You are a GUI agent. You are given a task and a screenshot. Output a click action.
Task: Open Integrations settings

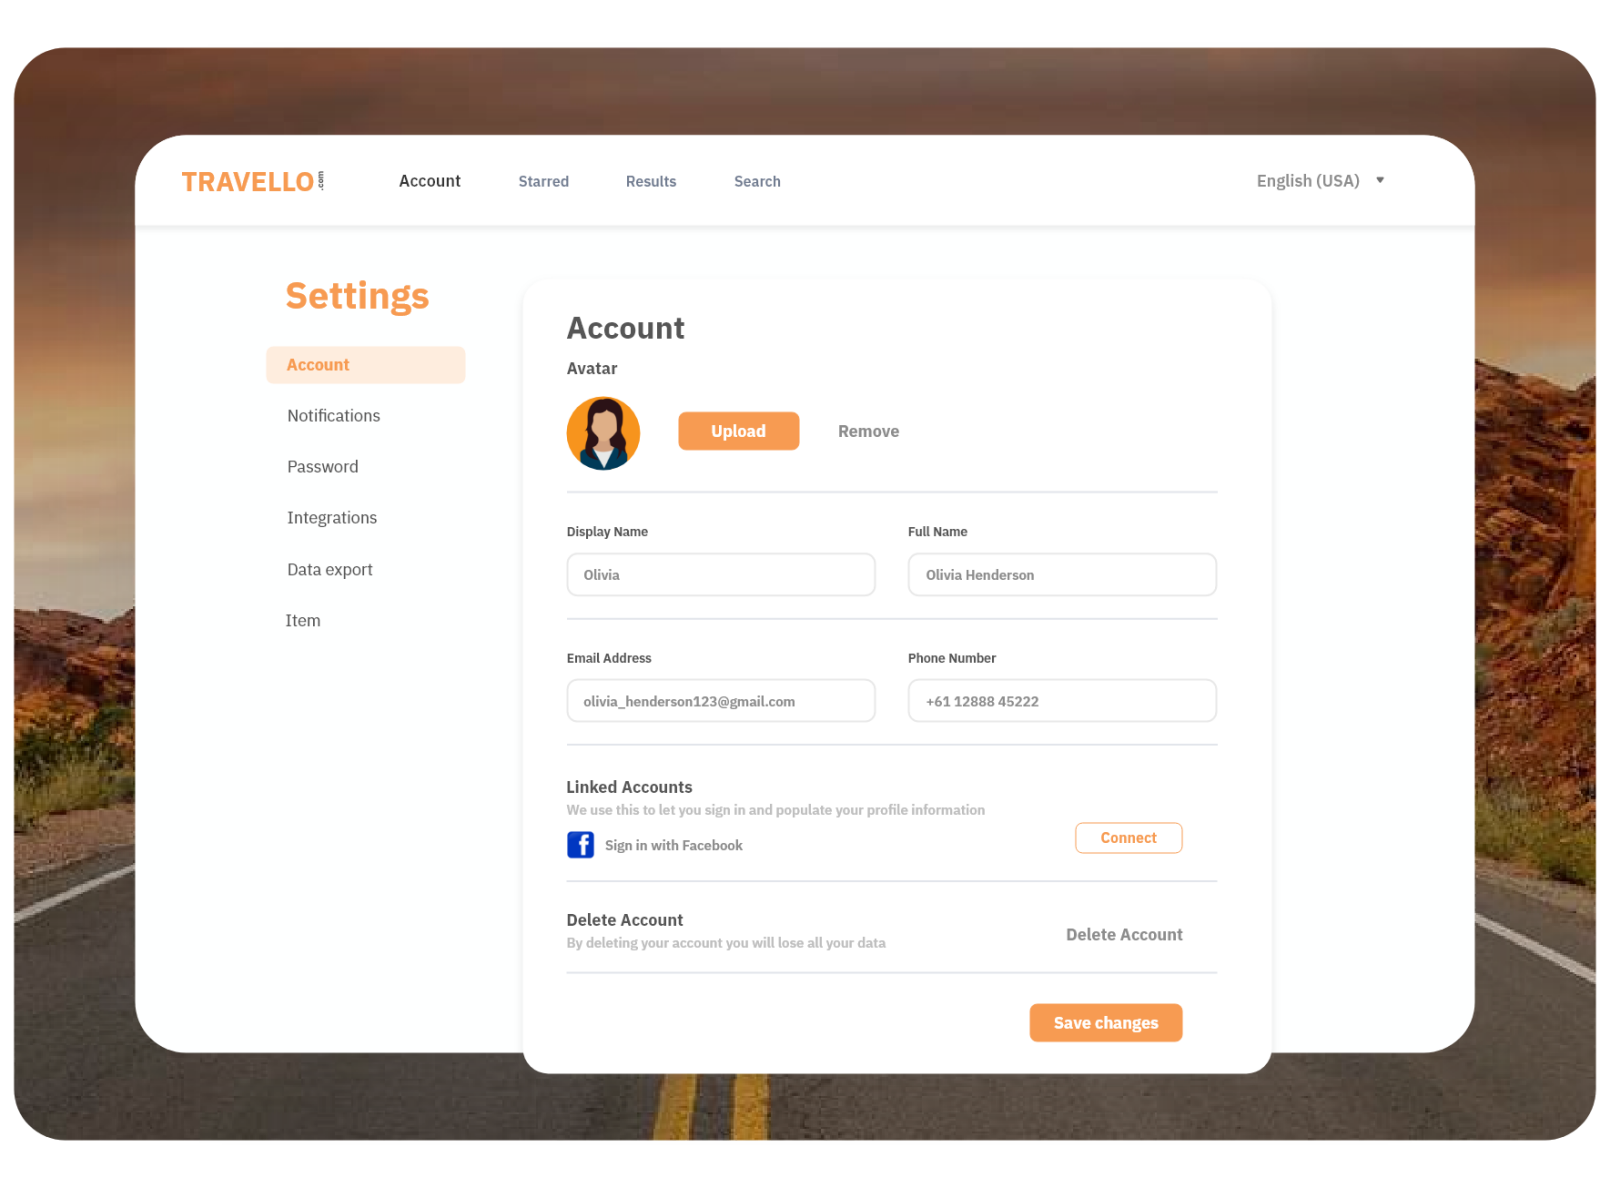[x=332, y=517]
